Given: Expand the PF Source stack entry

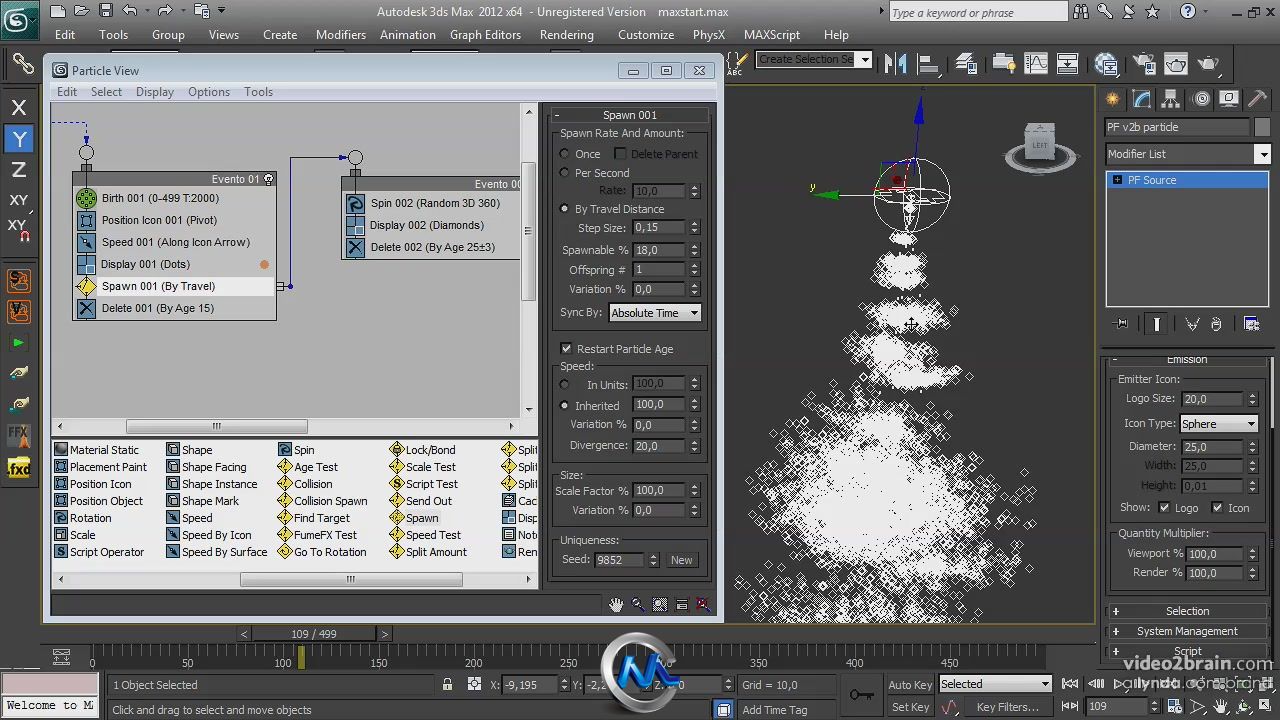Looking at the screenshot, I should click(1117, 180).
